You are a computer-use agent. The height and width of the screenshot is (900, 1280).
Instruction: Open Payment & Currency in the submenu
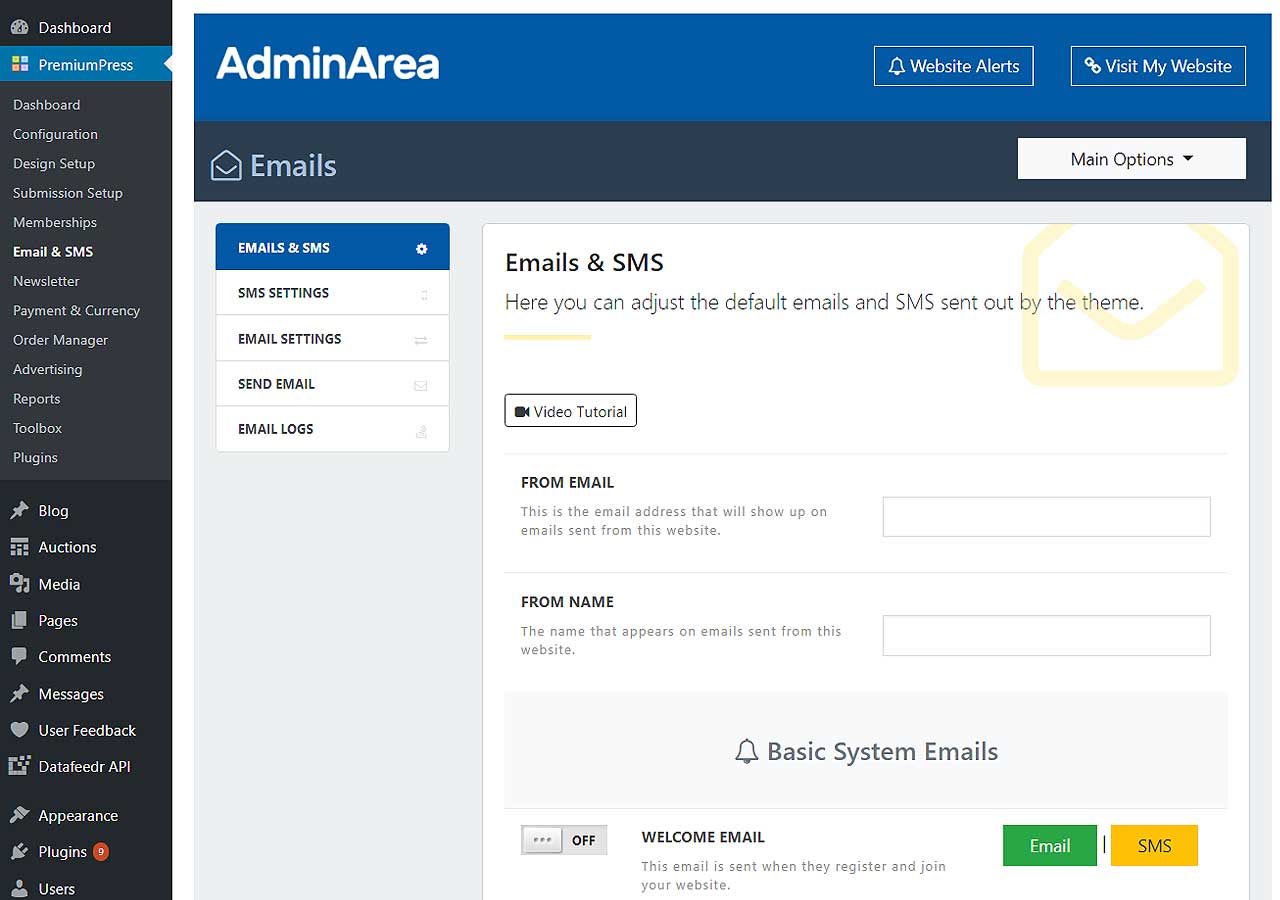click(x=76, y=311)
